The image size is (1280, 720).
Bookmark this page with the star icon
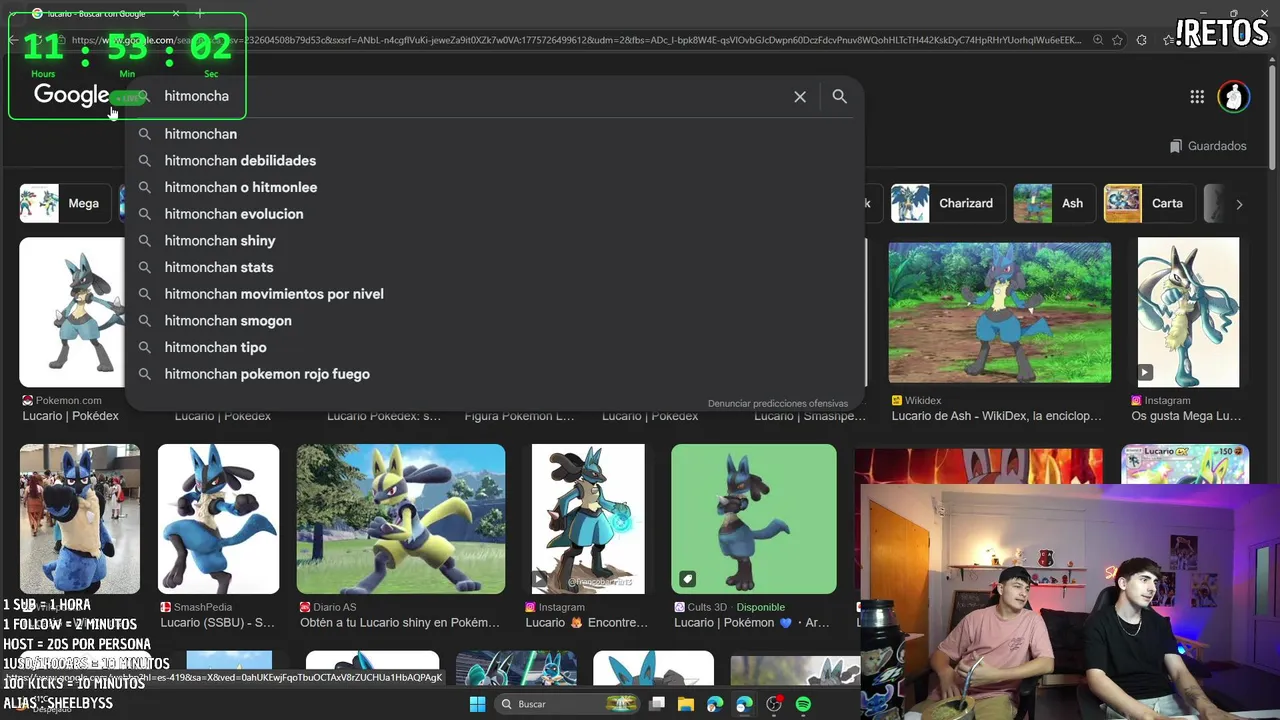tap(1117, 40)
